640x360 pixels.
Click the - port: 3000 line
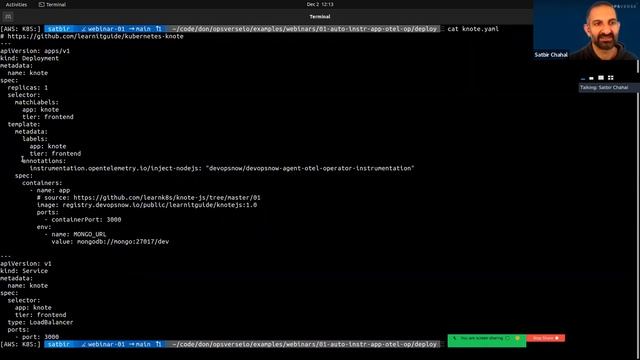tap(37, 337)
